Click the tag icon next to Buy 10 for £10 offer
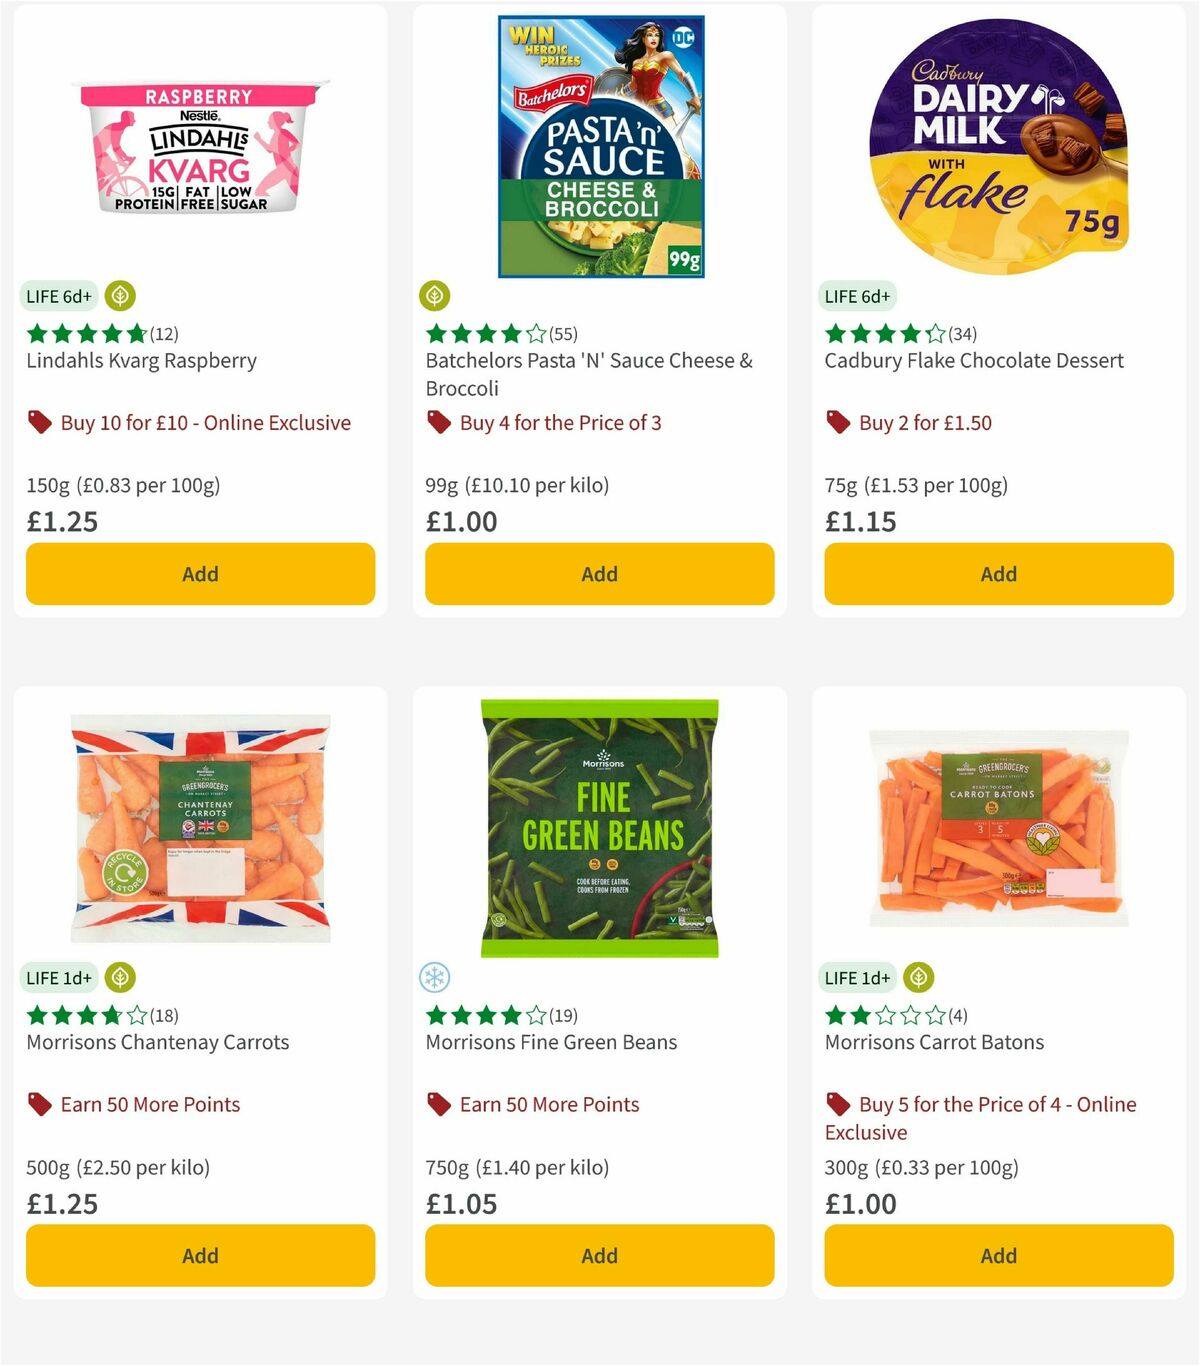This screenshot has height=1366, width=1200. tap(38, 422)
